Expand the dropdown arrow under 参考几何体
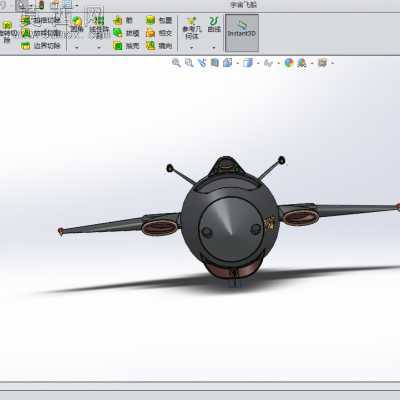This screenshot has width=400, height=400. point(192,47)
